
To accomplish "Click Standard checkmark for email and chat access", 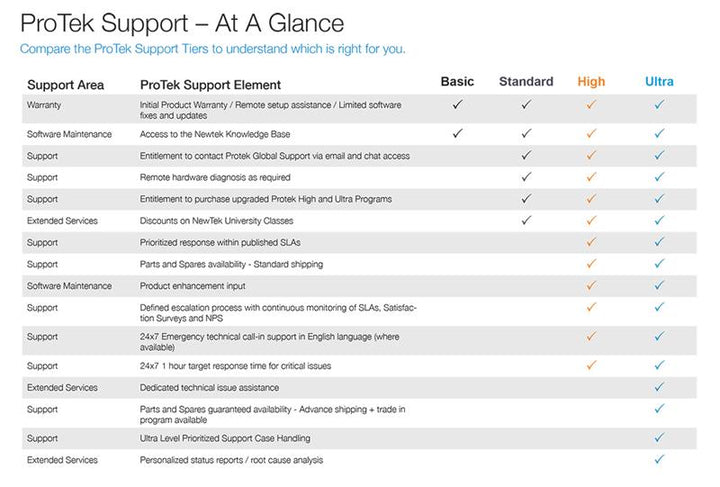I will click(526, 155).
